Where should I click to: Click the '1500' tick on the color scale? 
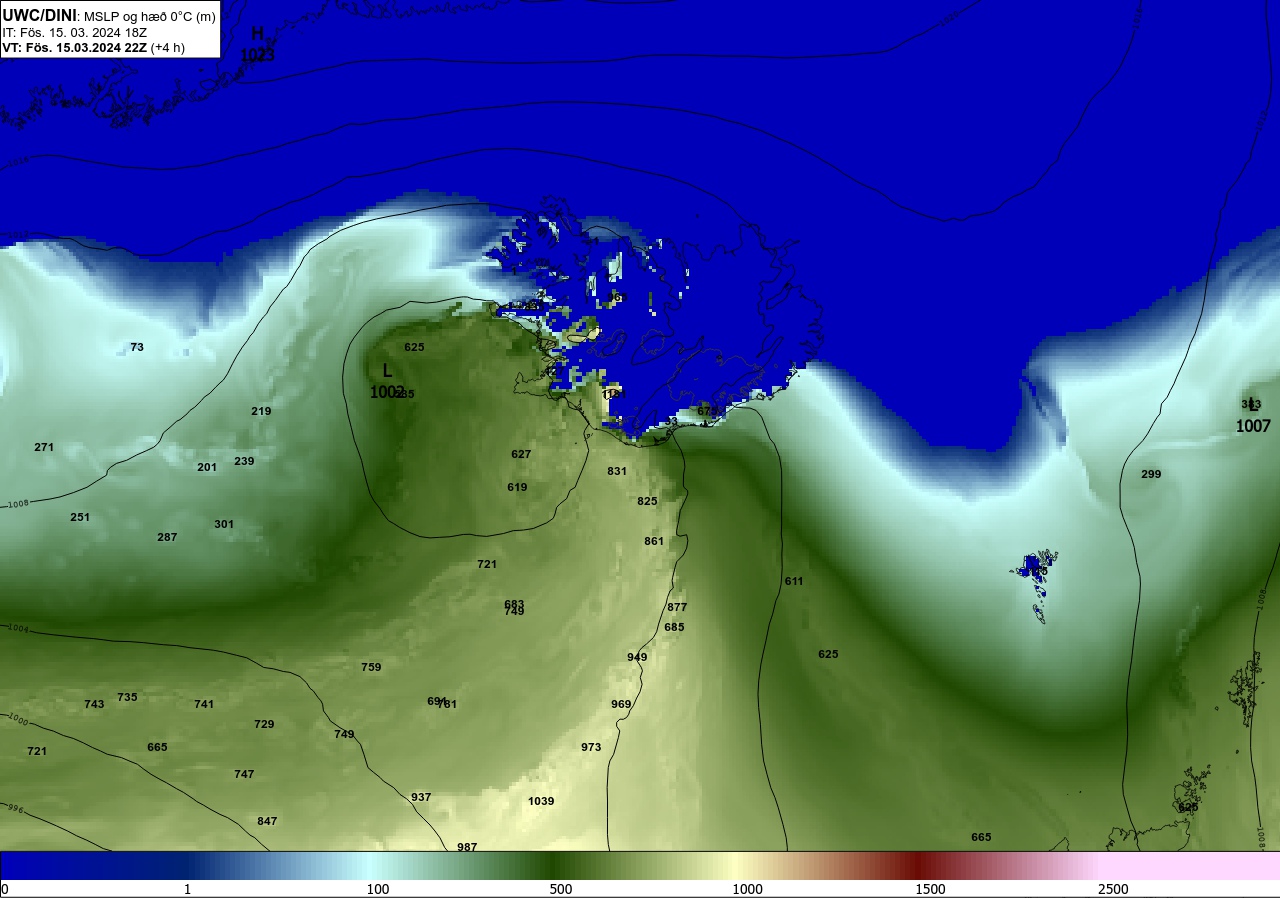(x=930, y=889)
